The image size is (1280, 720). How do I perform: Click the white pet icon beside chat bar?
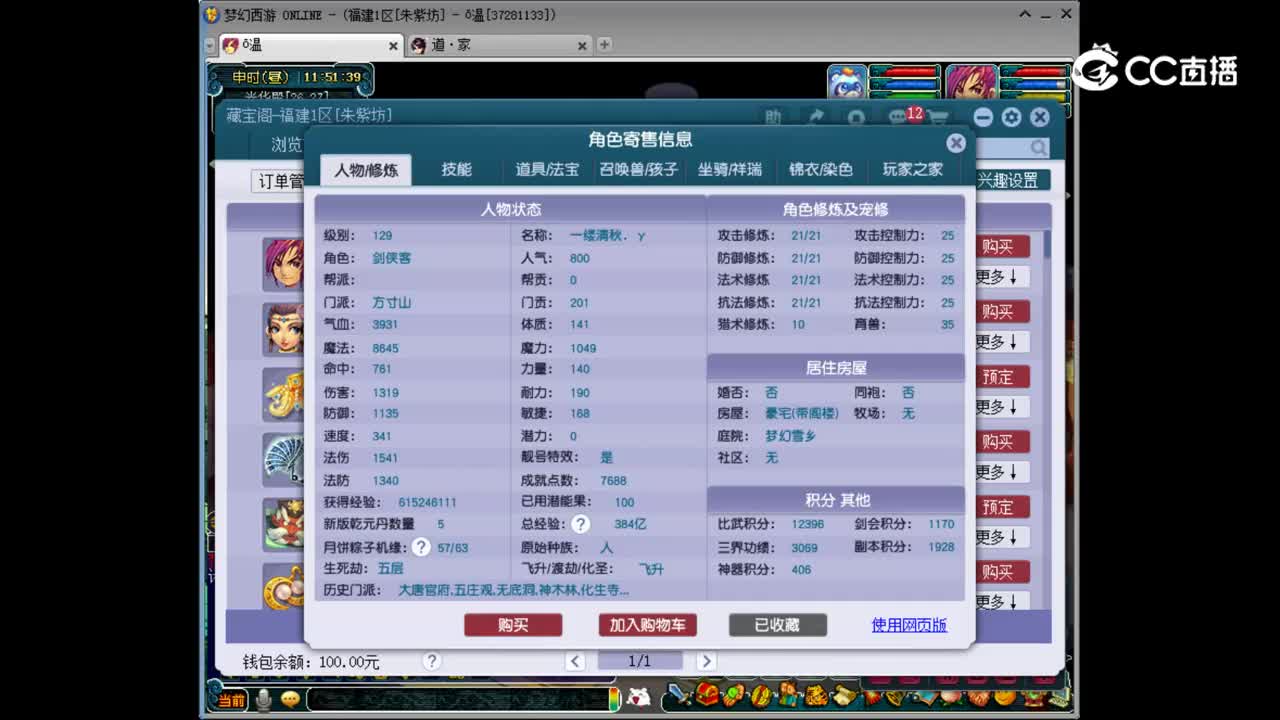click(x=639, y=697)
